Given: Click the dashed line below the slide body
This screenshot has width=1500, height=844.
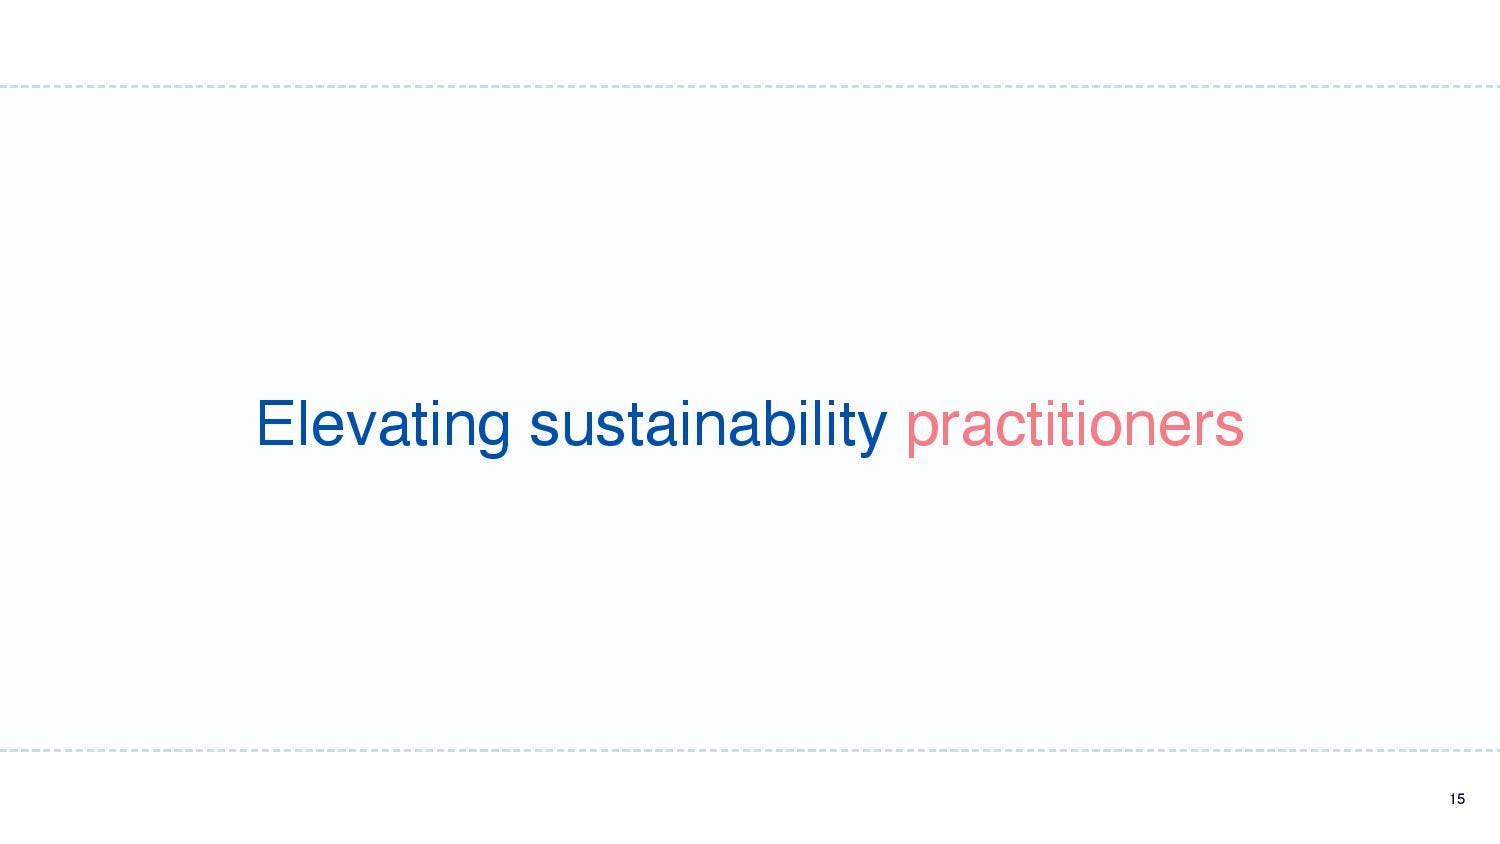Looking at the screenshot, I should tap(750, 749).
